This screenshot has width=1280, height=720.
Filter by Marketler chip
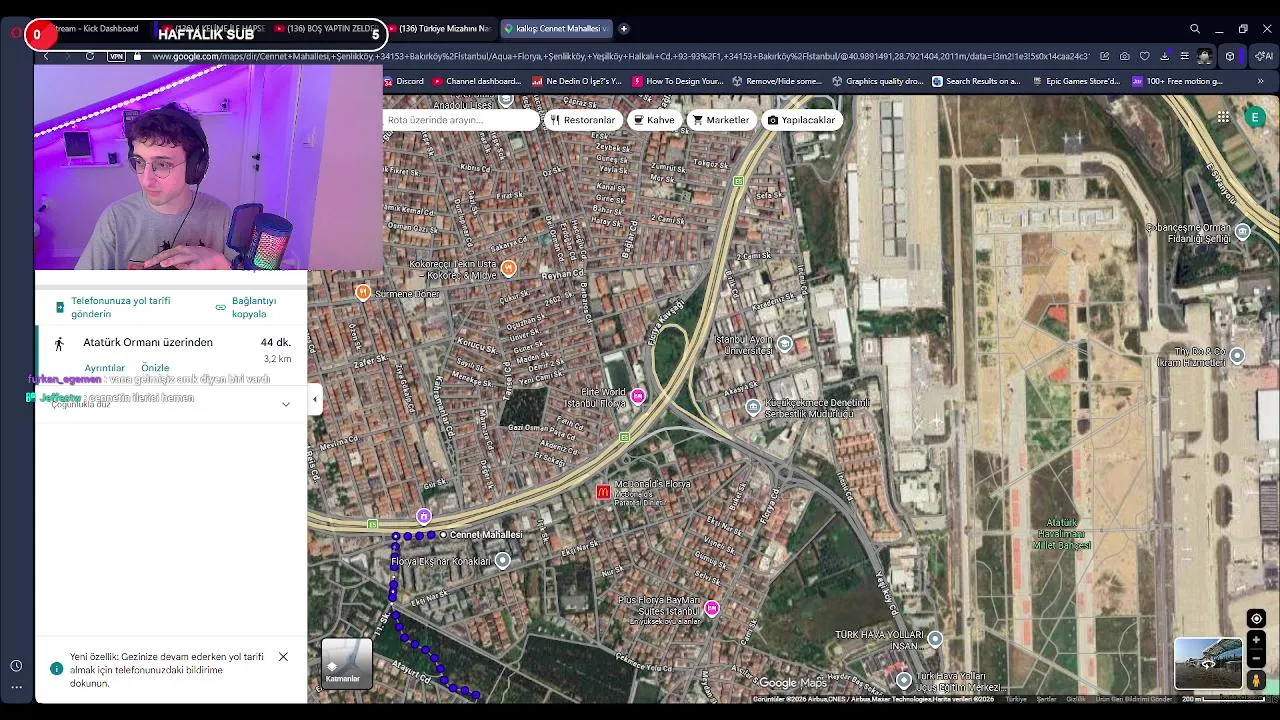click(x=721, y=120)
